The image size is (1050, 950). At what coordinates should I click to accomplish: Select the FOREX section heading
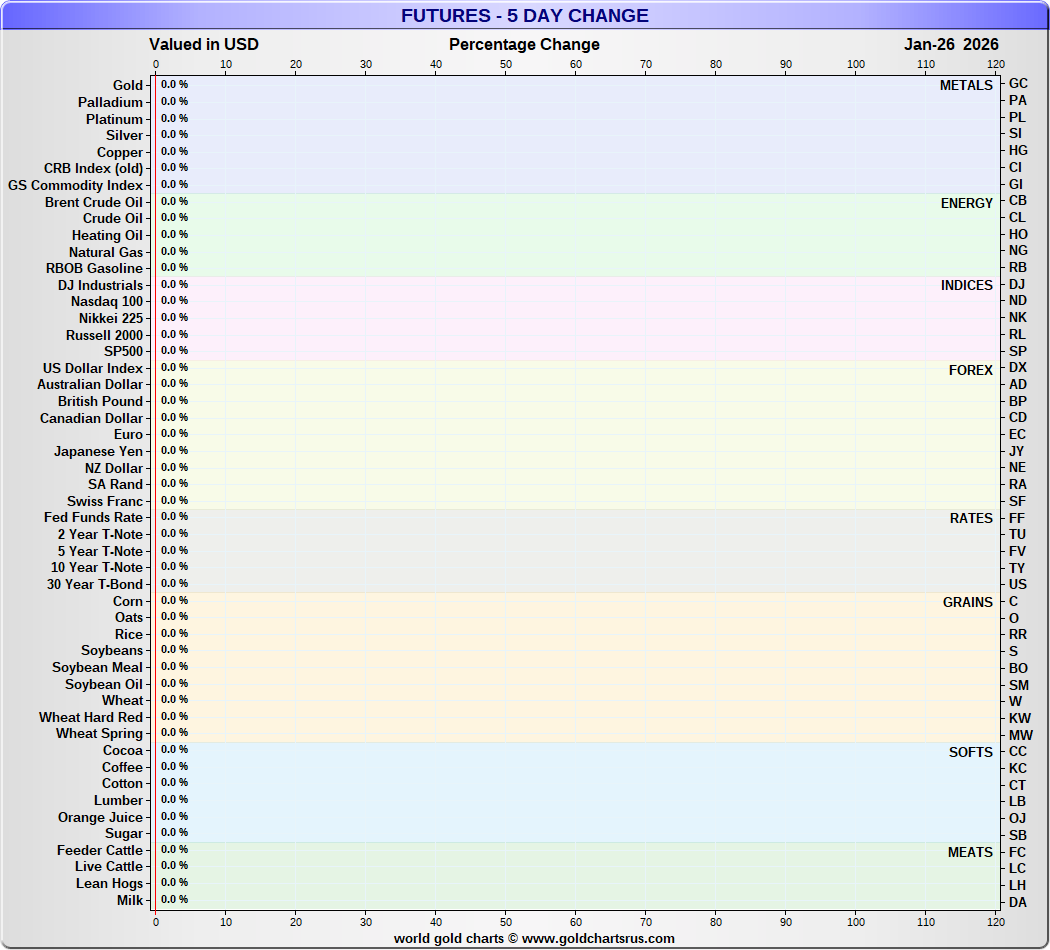(x=971, y=370)
